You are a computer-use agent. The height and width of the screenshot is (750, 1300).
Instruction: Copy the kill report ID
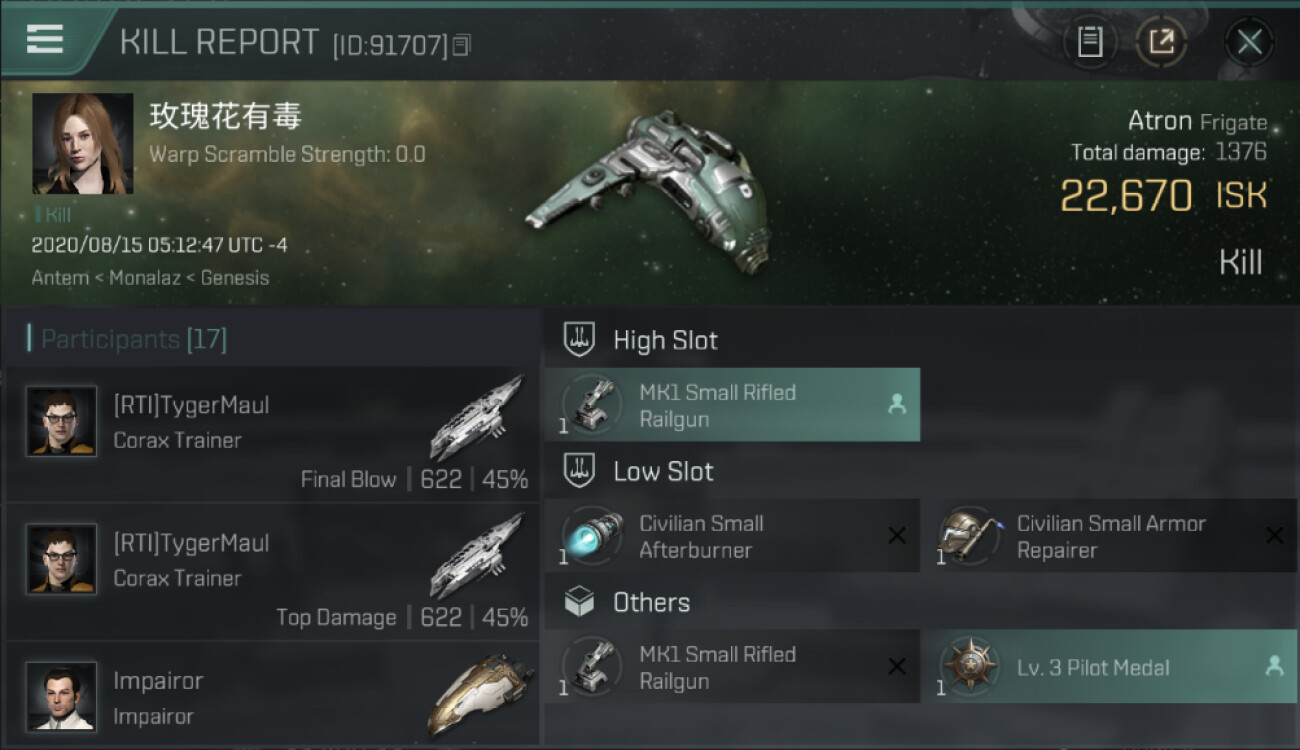pos(461,45)
